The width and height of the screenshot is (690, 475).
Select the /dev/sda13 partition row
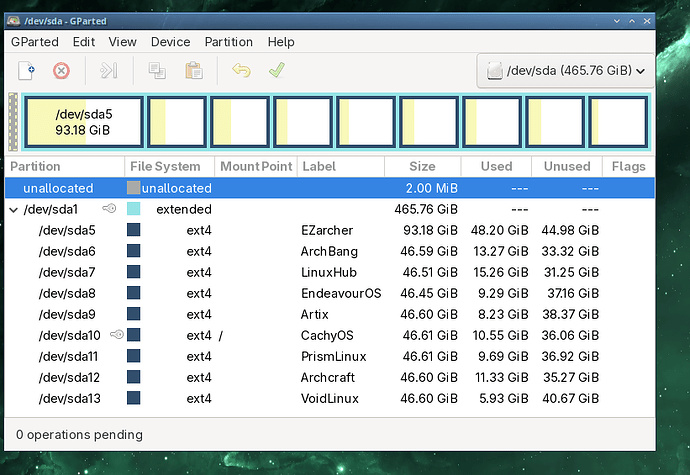pos(330,398)
